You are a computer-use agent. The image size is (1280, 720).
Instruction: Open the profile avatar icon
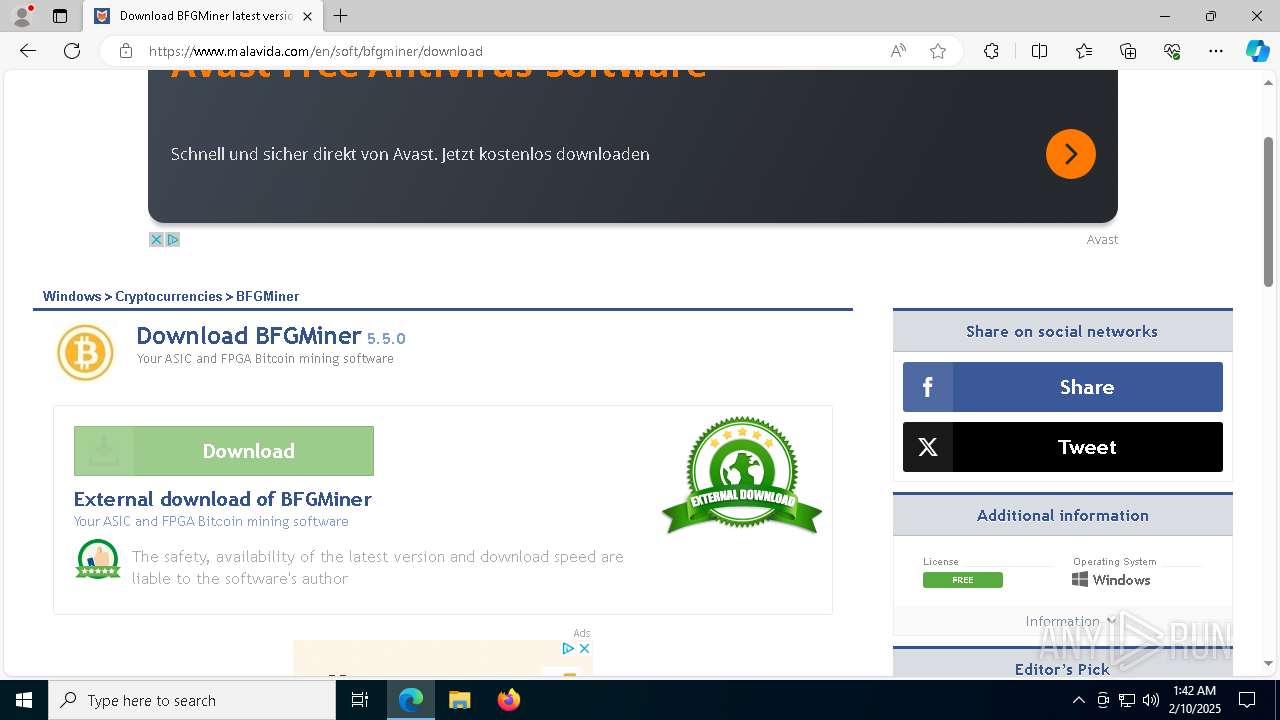click(21, 16)
